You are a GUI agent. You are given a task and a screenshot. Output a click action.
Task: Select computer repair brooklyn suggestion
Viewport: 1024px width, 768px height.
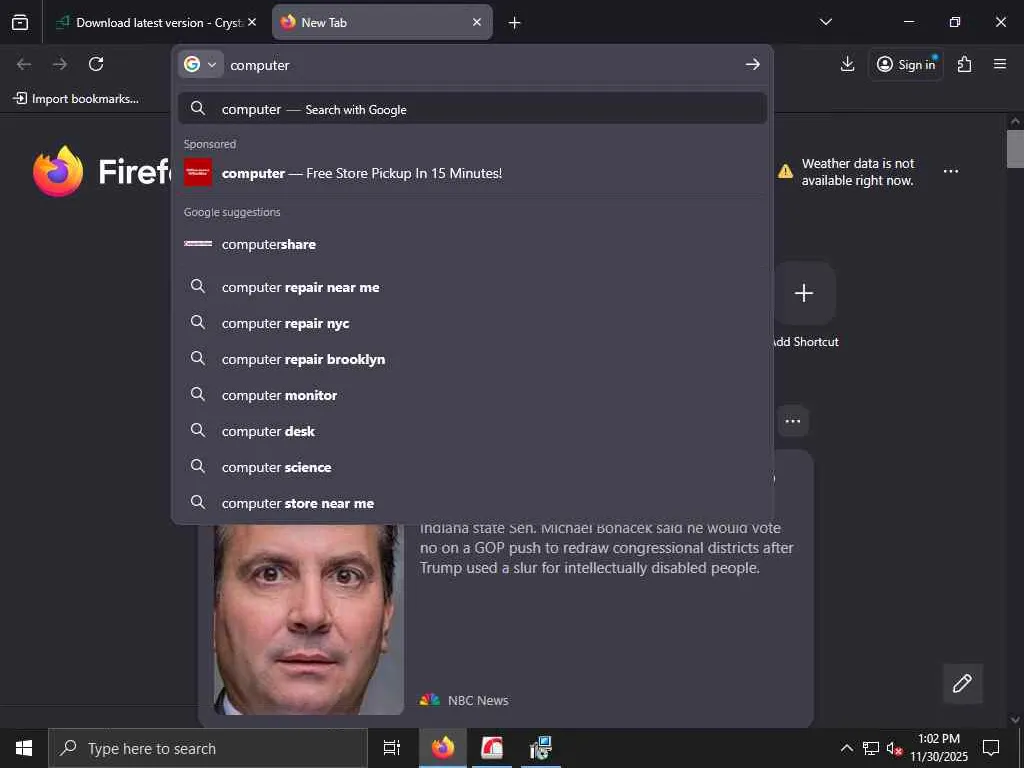pos(472,359)
